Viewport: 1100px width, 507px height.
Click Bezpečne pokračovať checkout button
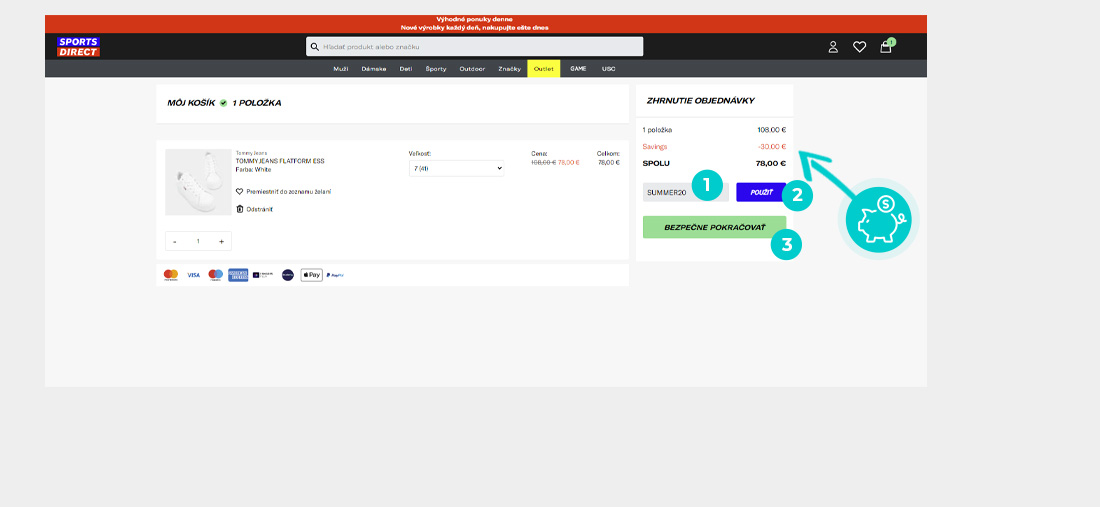[714, 227]
